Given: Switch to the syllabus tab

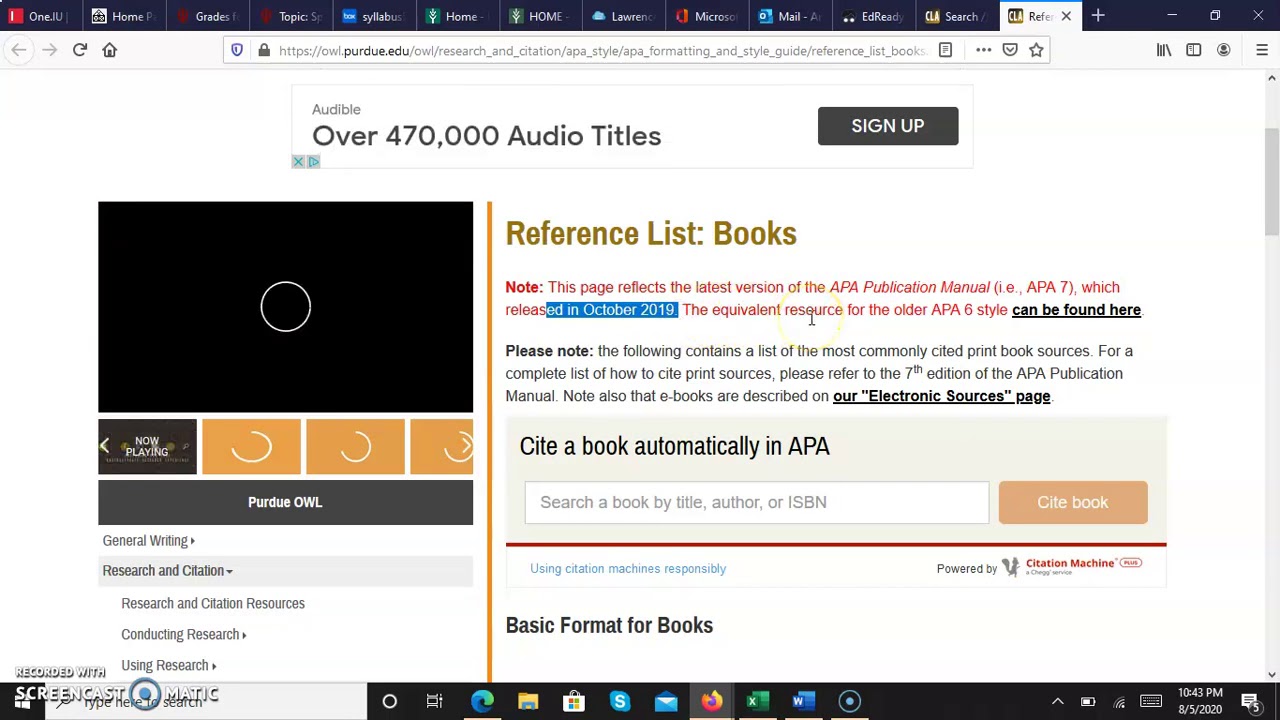Looking at the screenshot, I should click(372, 16).
